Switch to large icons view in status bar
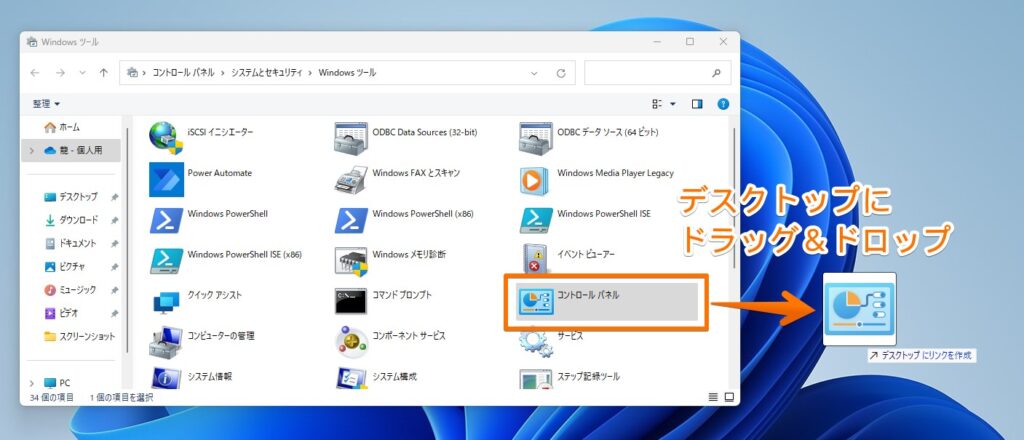 [x=729, y=397]
